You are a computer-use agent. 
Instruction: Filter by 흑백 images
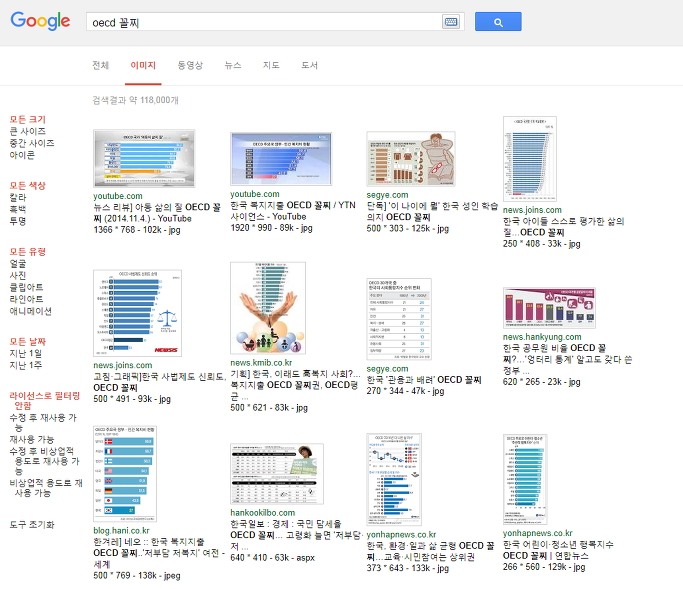(18, 209)
